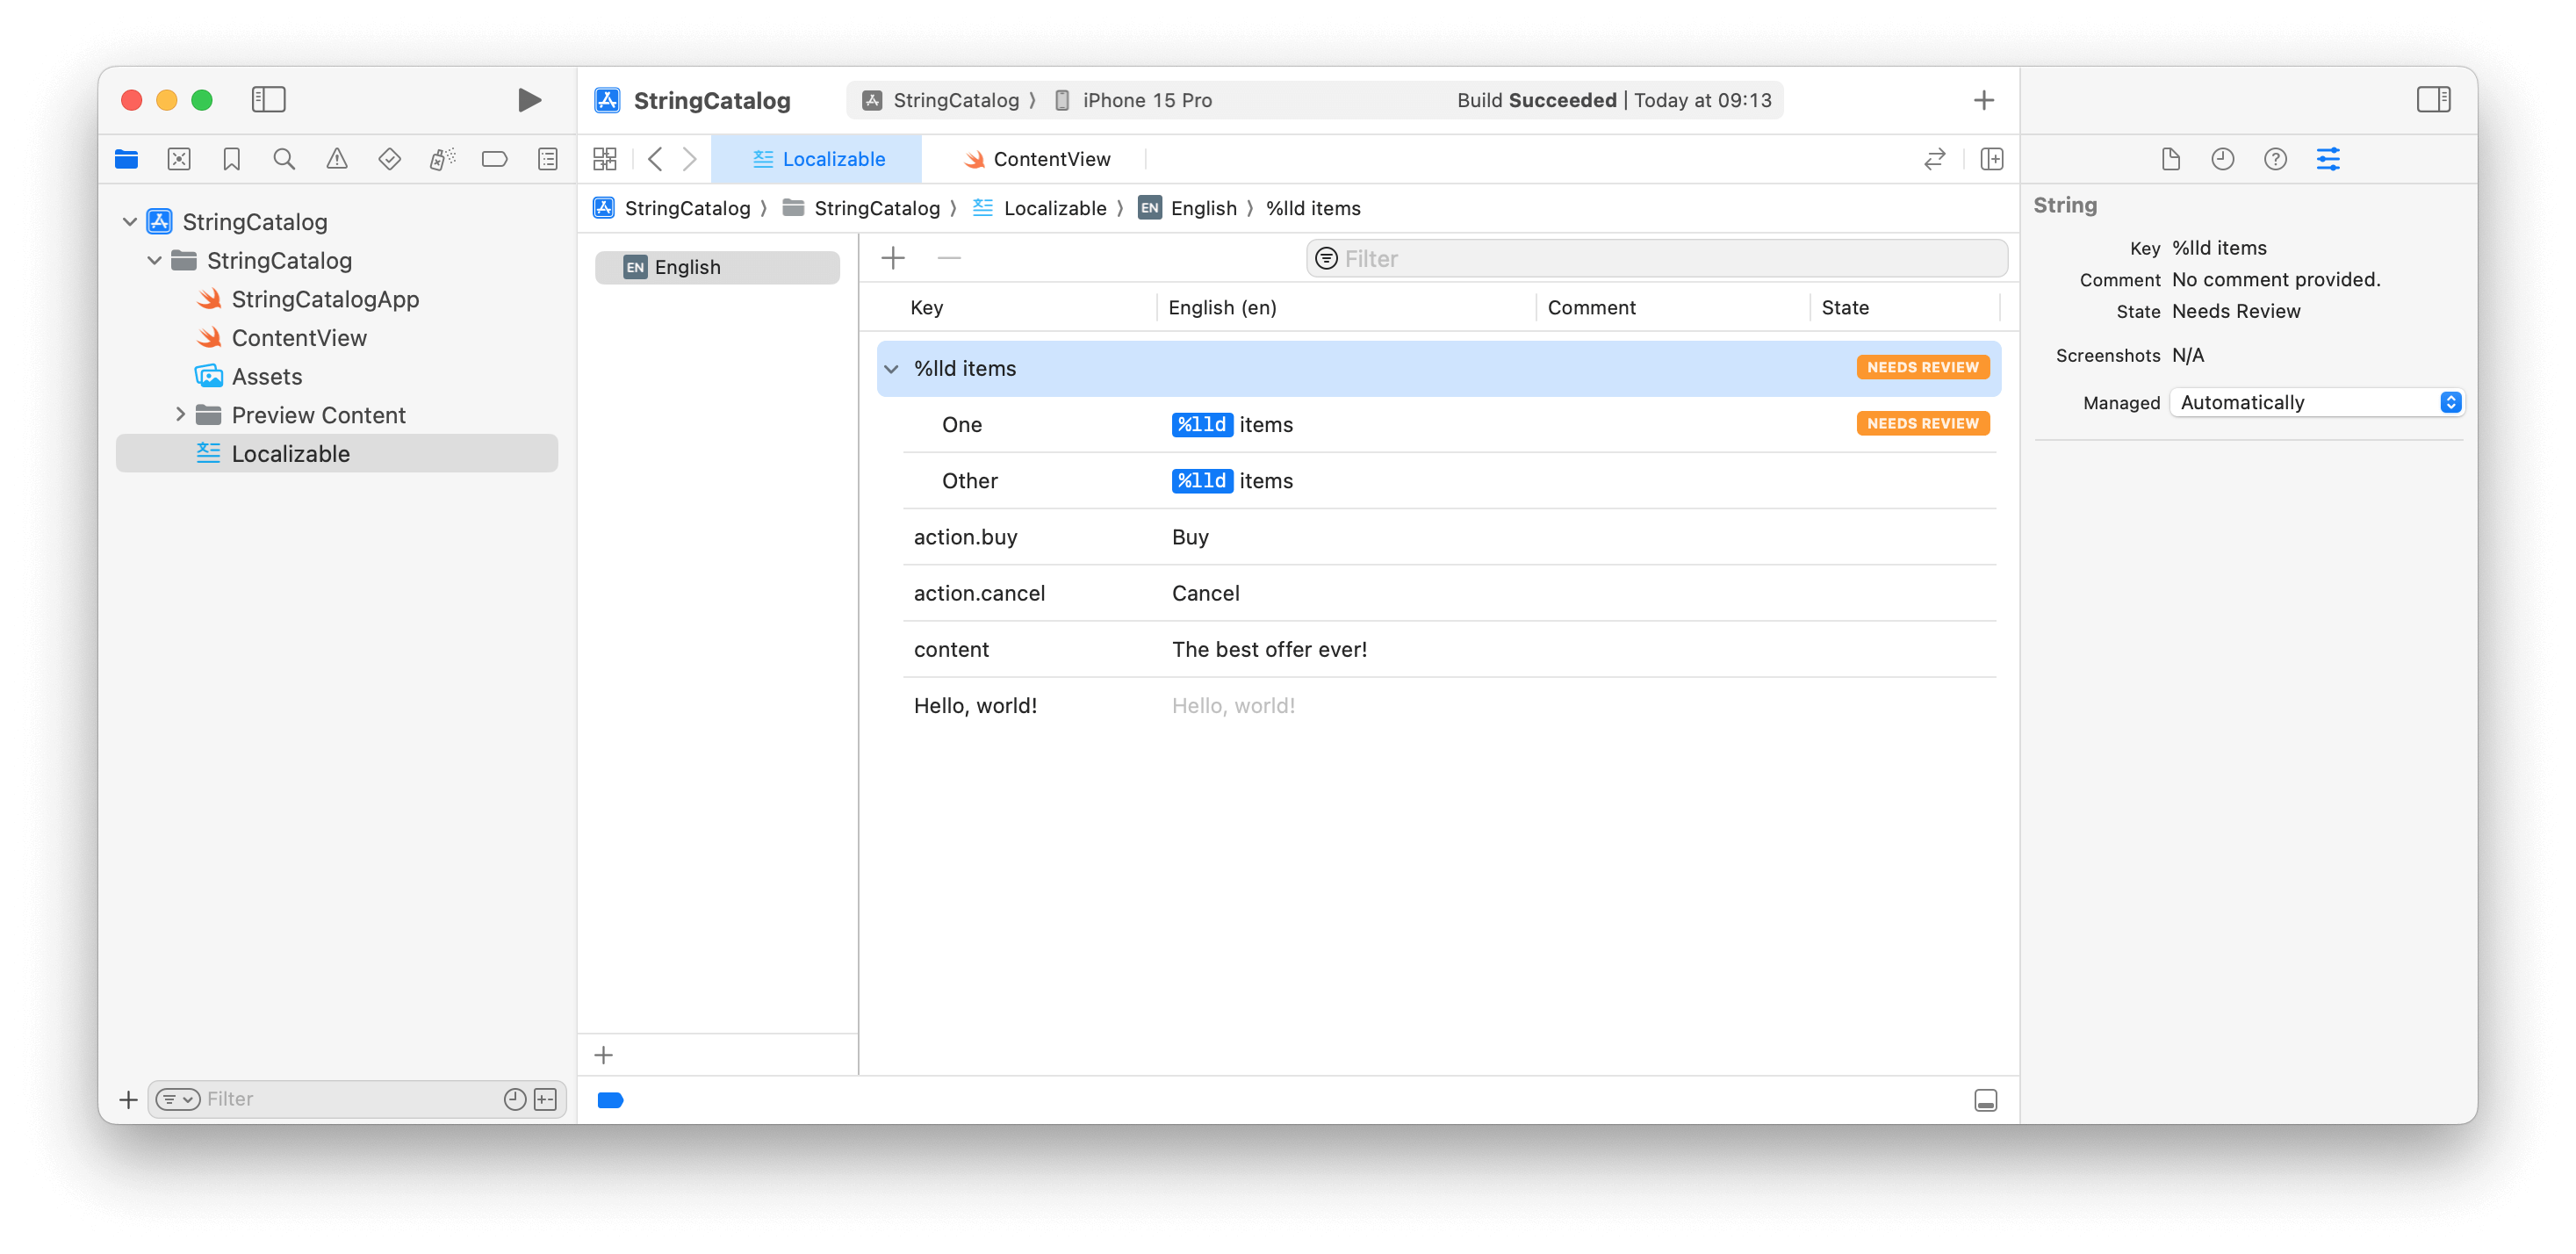Expand the StringCatalog folder in navigator
The width and height of the screenshot is (2576, 1254).
tap(155, 260)
